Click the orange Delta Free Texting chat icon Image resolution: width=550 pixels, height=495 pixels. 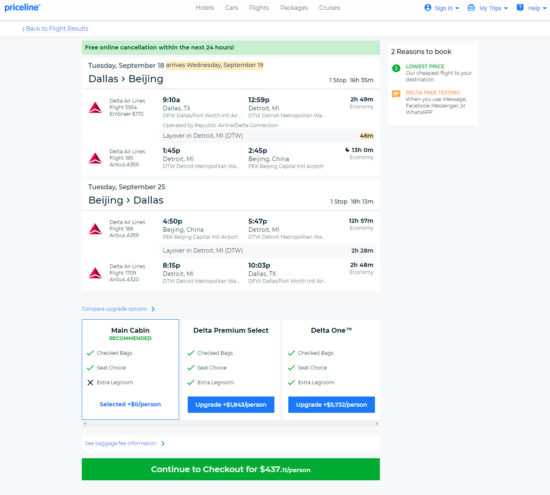click(396, 94)
